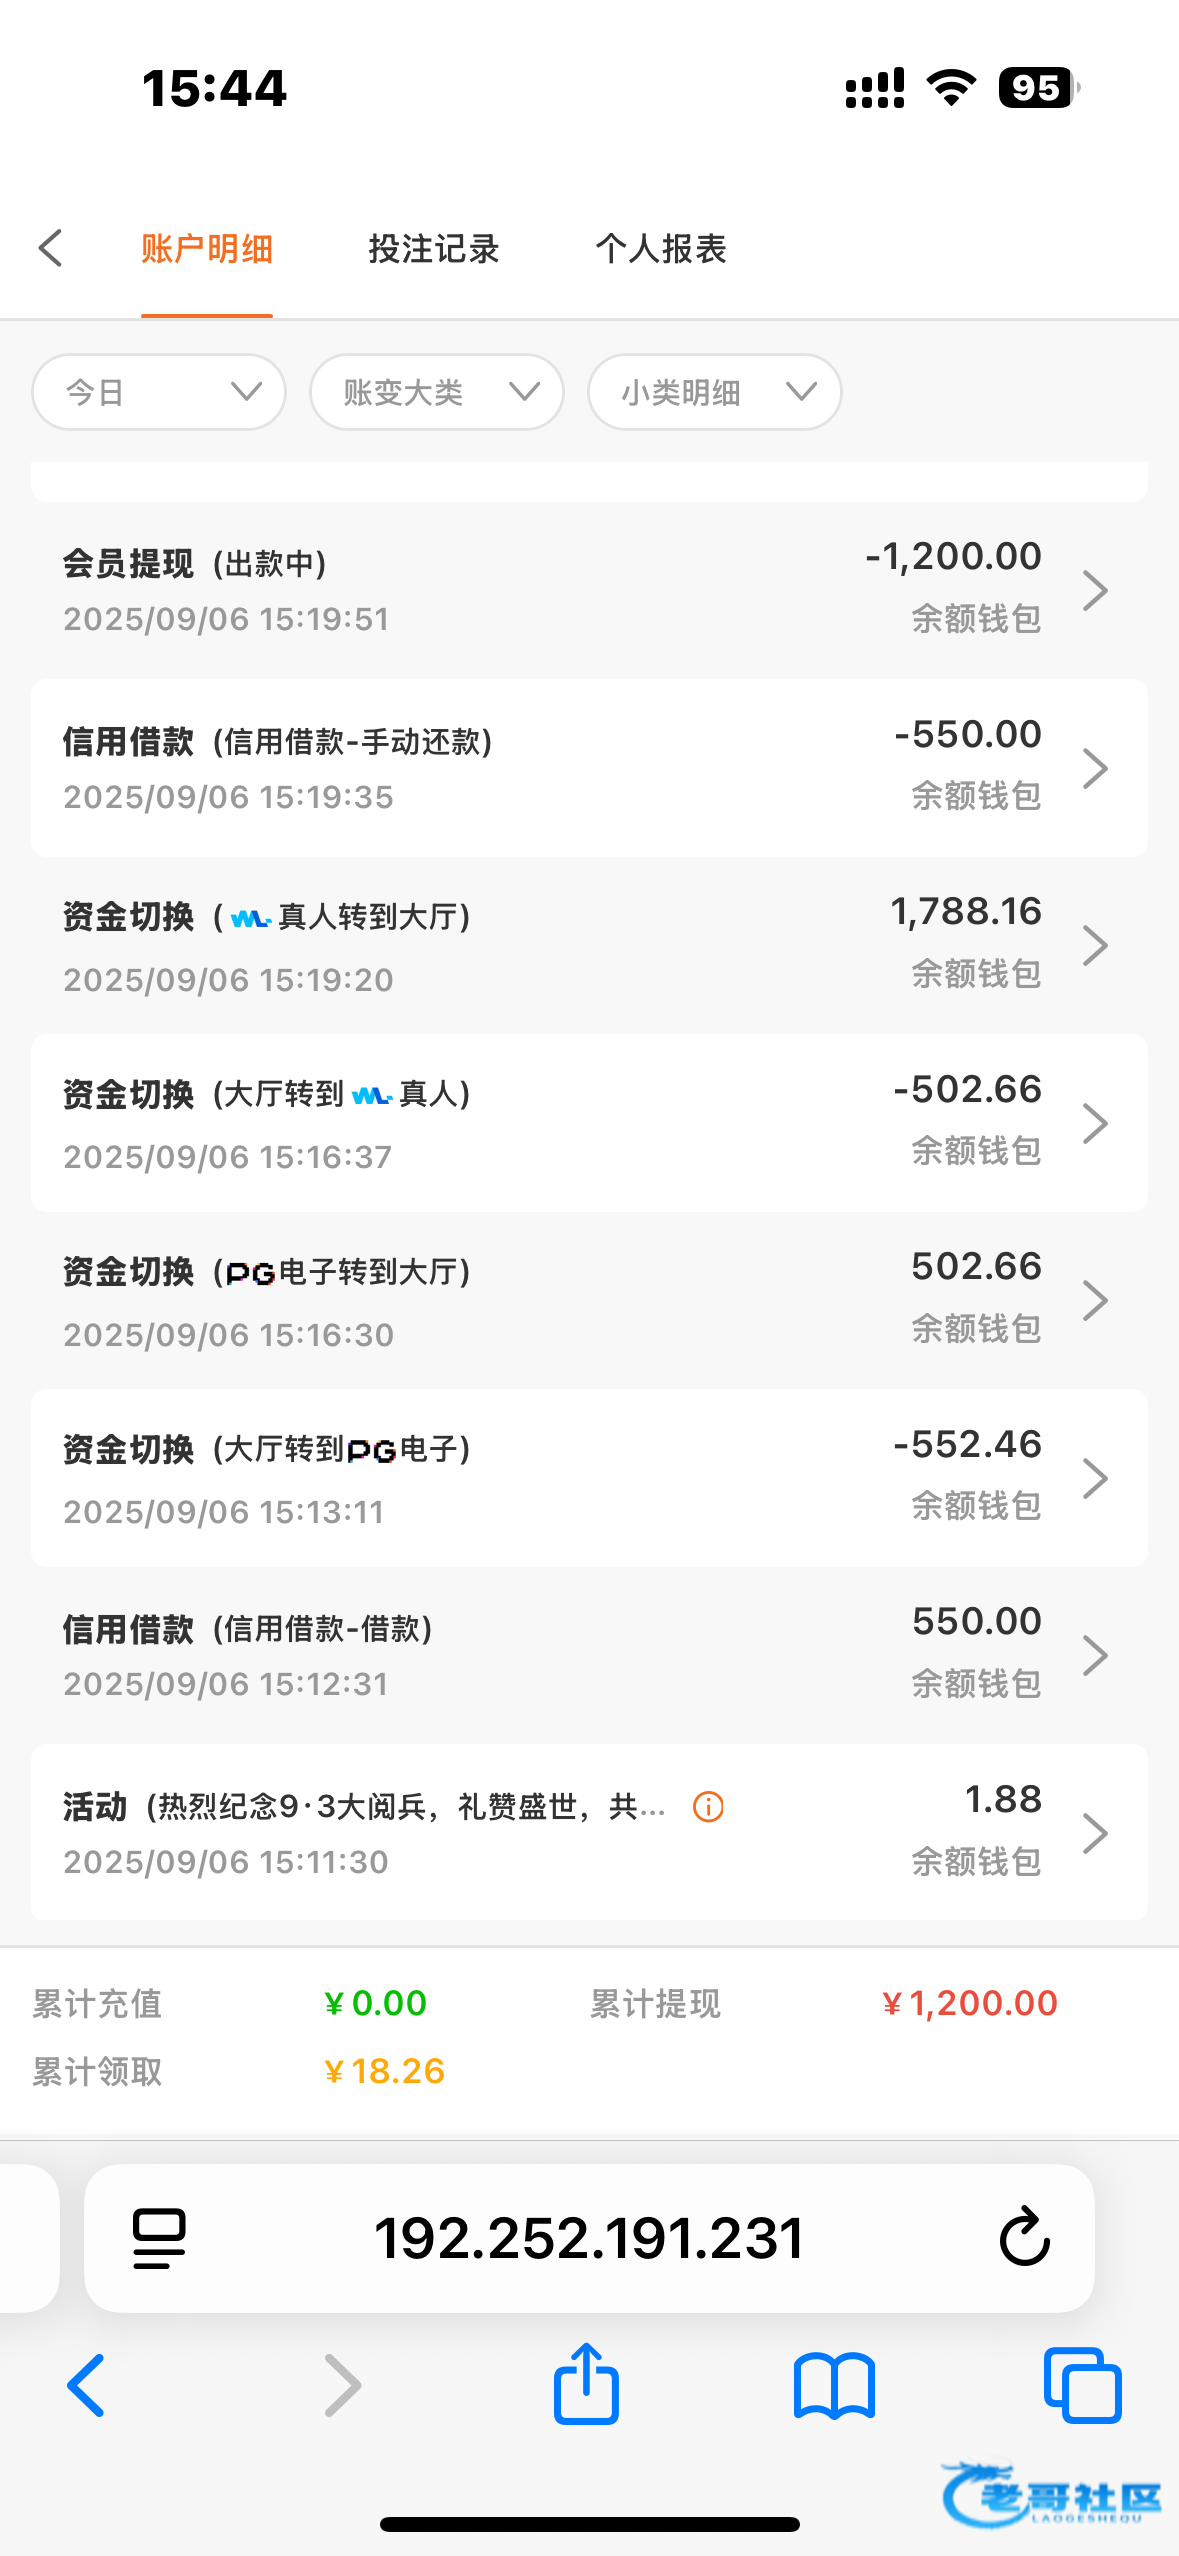Select the 账户明细 tab

click(207, 249)
